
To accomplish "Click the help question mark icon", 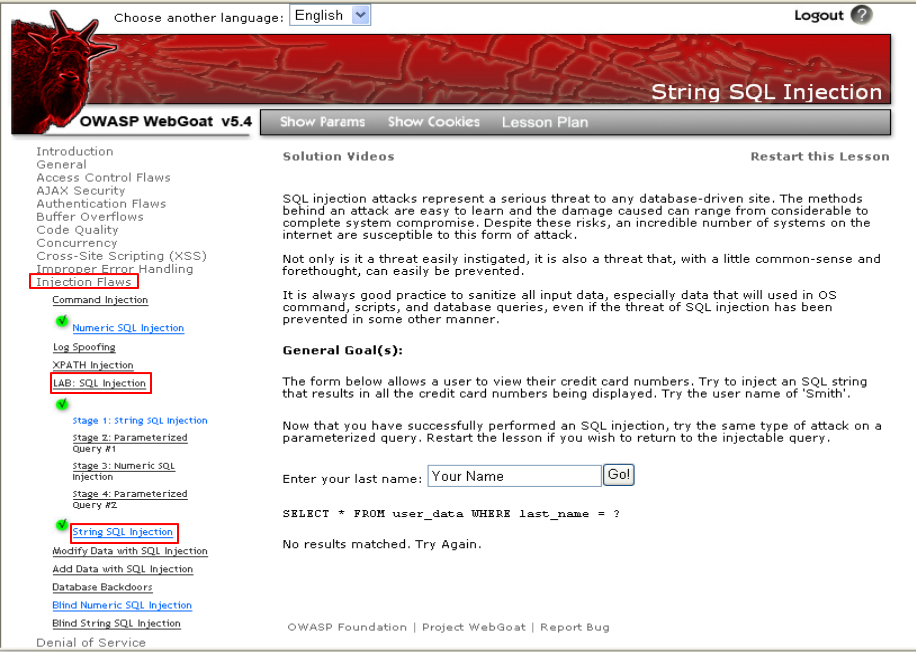I will (861, 15).
